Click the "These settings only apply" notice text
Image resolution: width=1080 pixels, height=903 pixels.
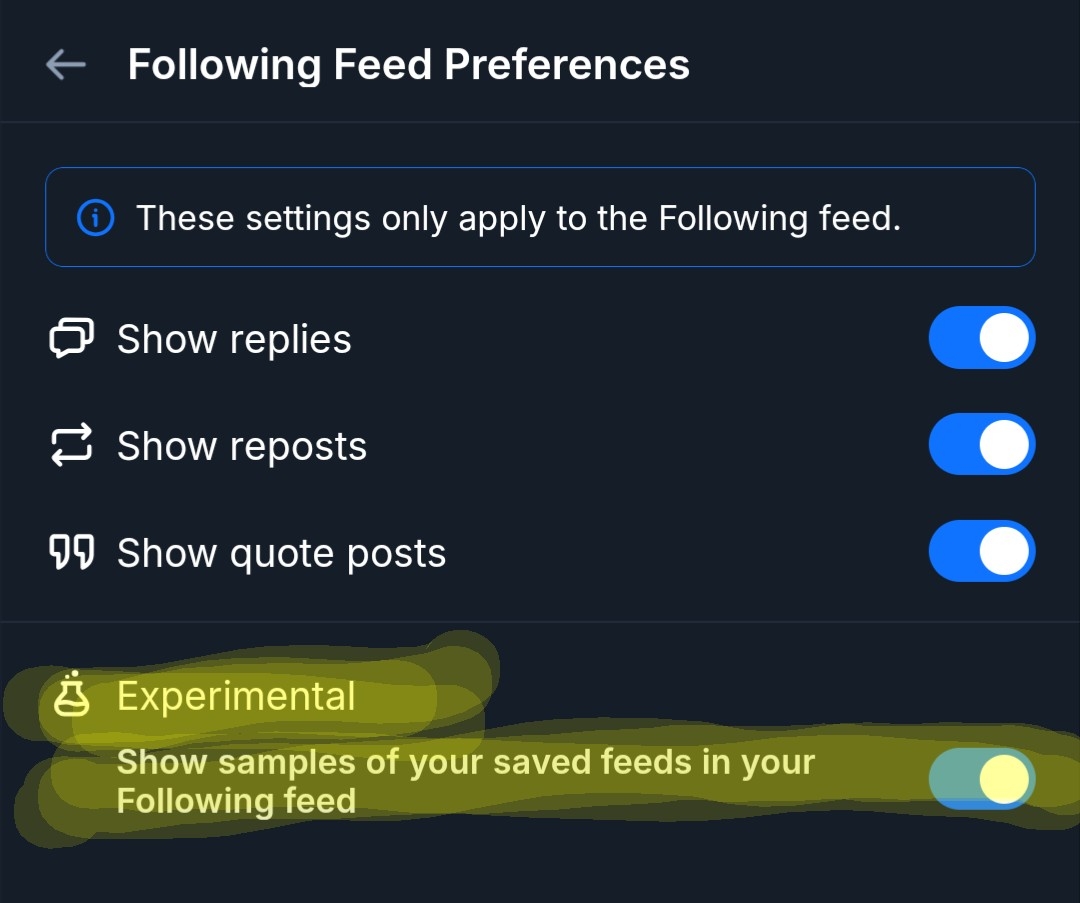518,218
